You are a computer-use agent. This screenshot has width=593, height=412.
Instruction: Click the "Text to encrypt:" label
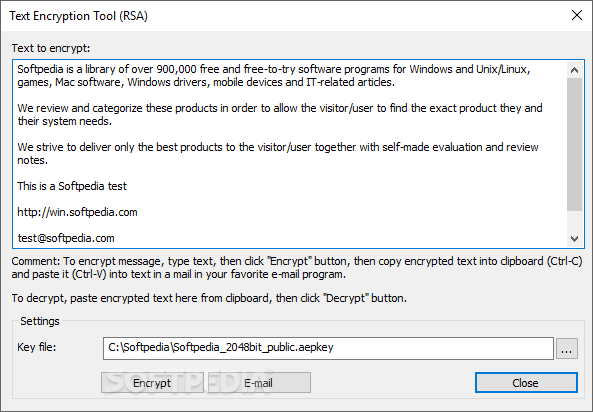click(x=51, y=48)
